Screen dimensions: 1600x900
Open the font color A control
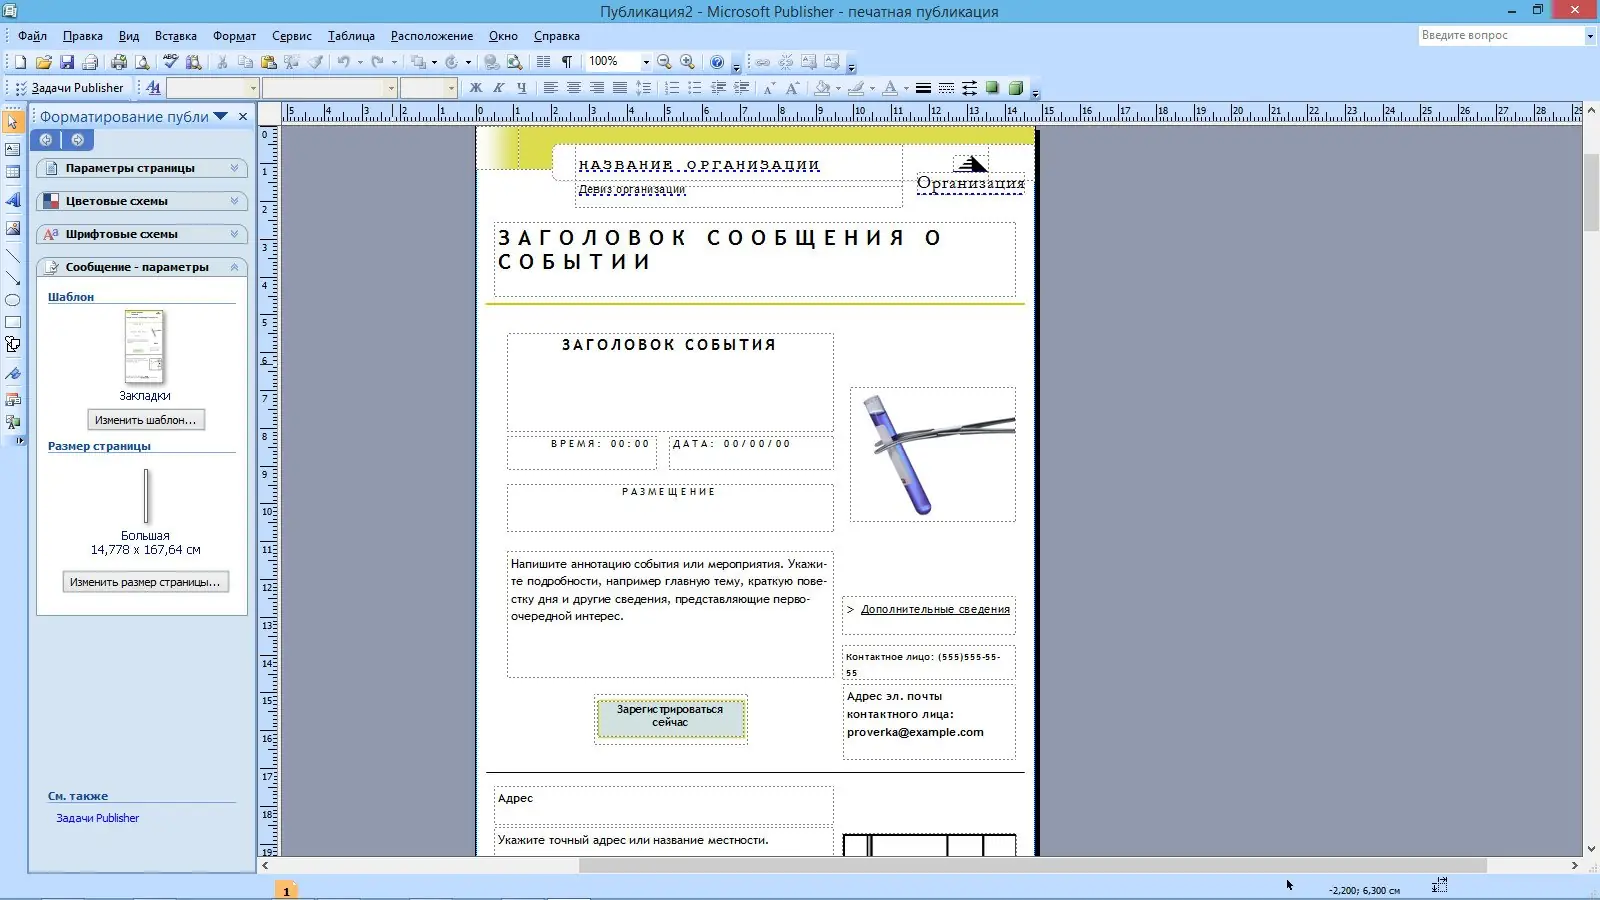890,88
